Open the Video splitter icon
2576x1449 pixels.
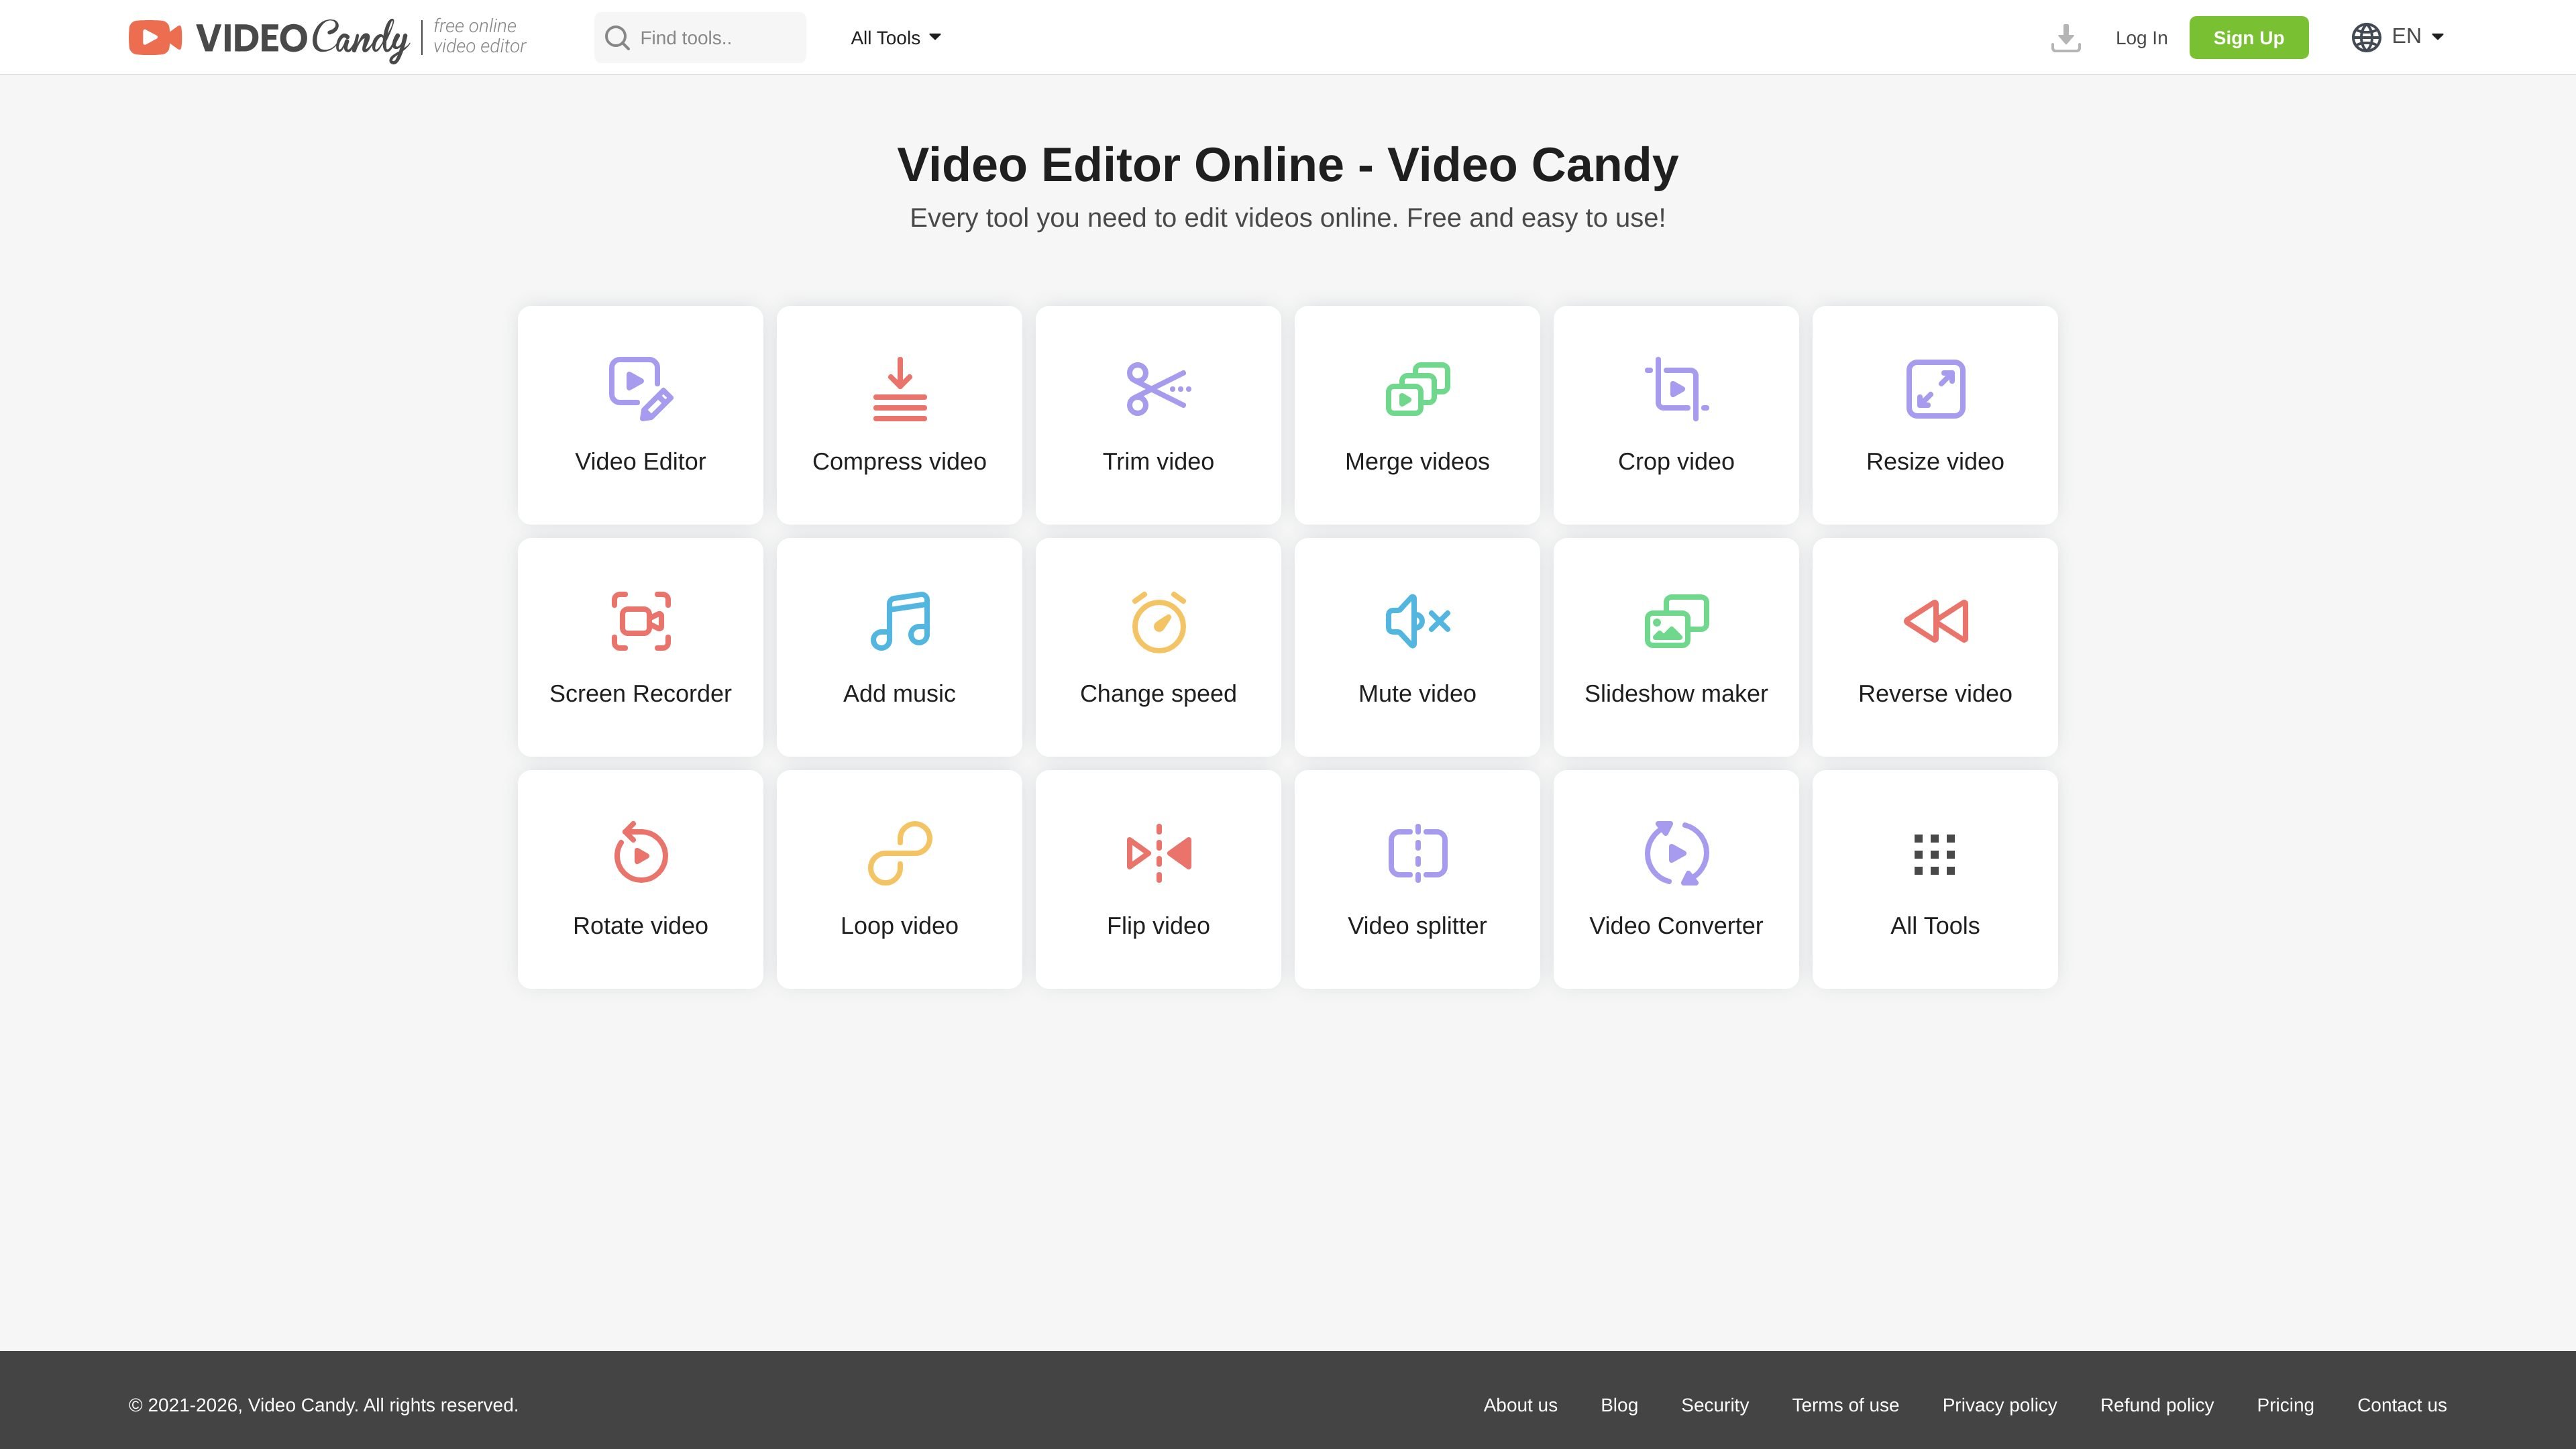tap(1417, 853)
